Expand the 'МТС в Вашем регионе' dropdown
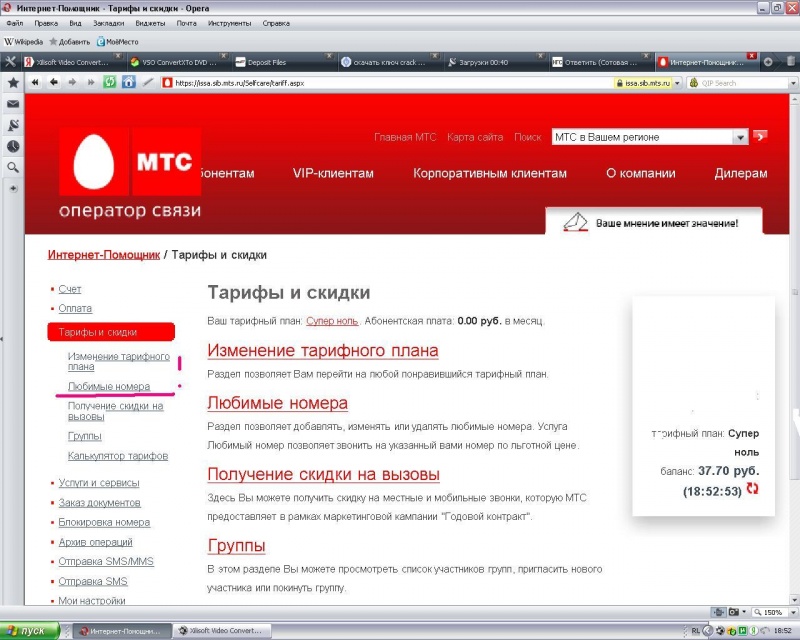The width and height of the screenshot is (800, 640). [740, 137]
